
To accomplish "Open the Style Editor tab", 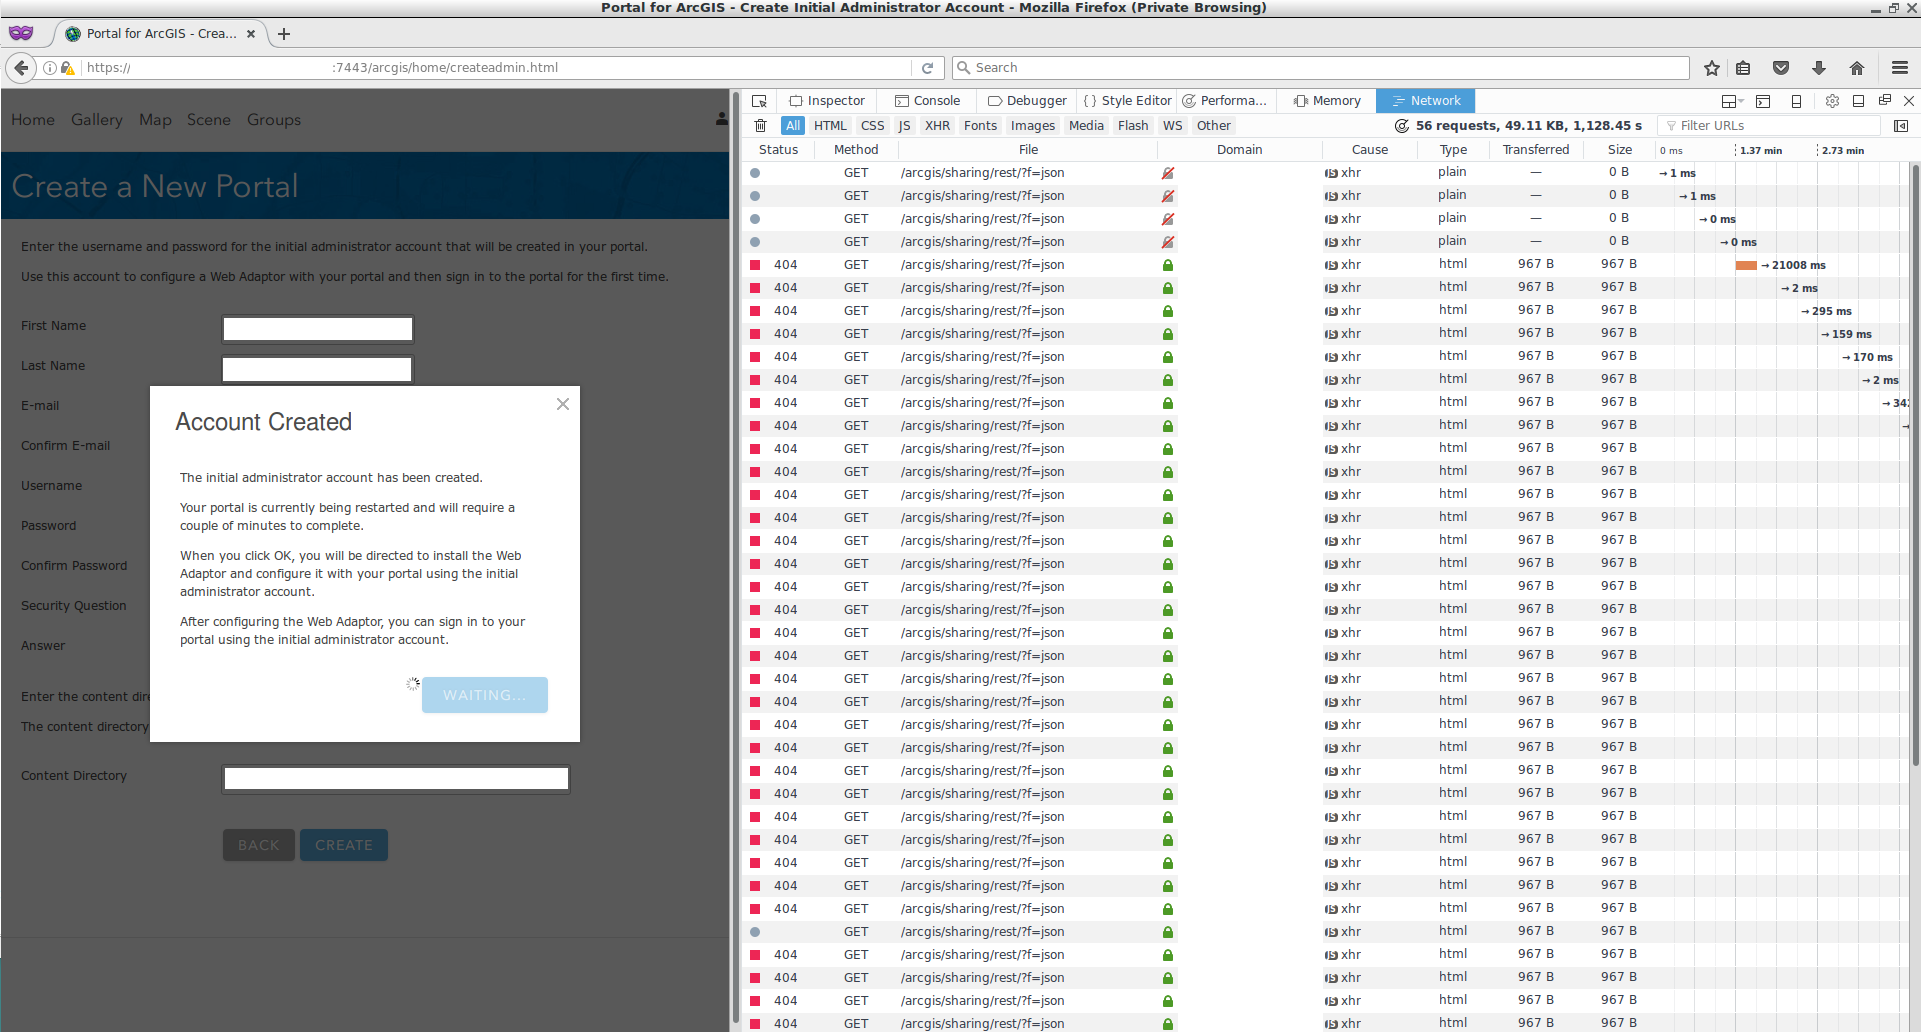I will 1127,101.
